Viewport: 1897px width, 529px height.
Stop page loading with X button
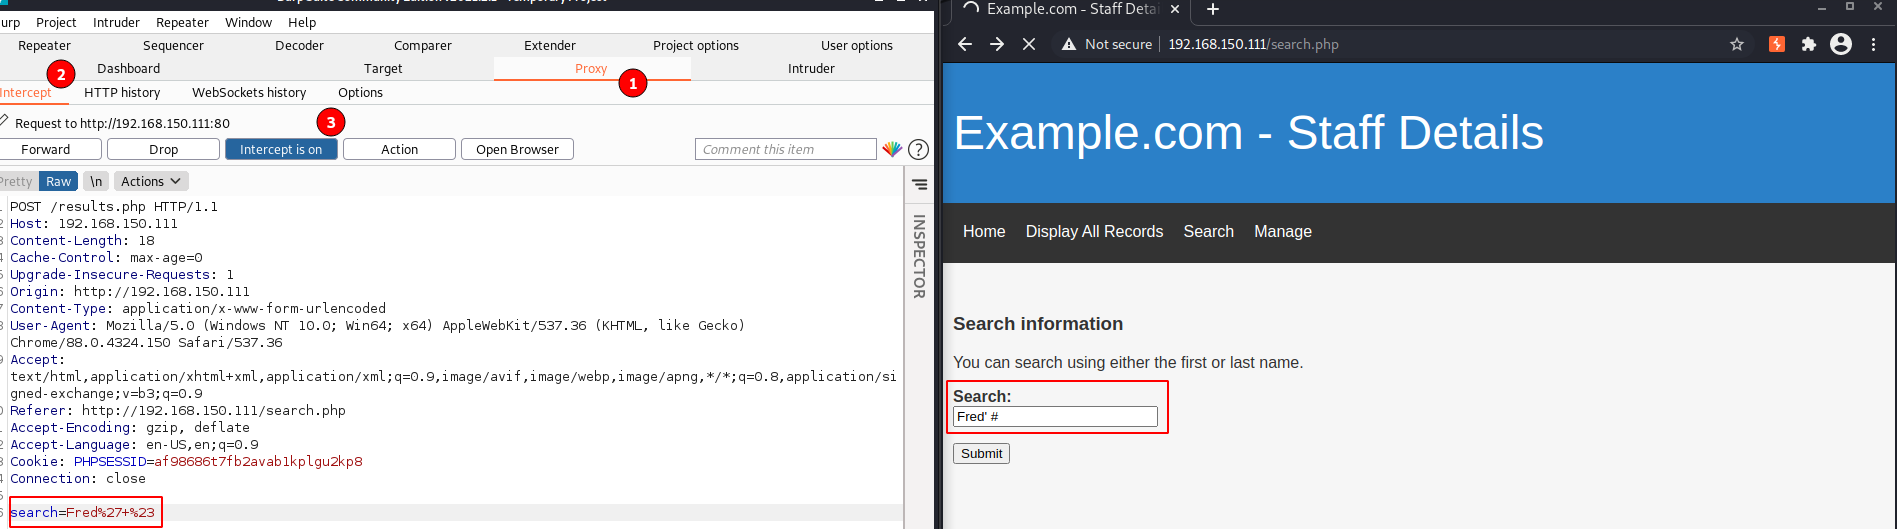tap(1028, 44)
